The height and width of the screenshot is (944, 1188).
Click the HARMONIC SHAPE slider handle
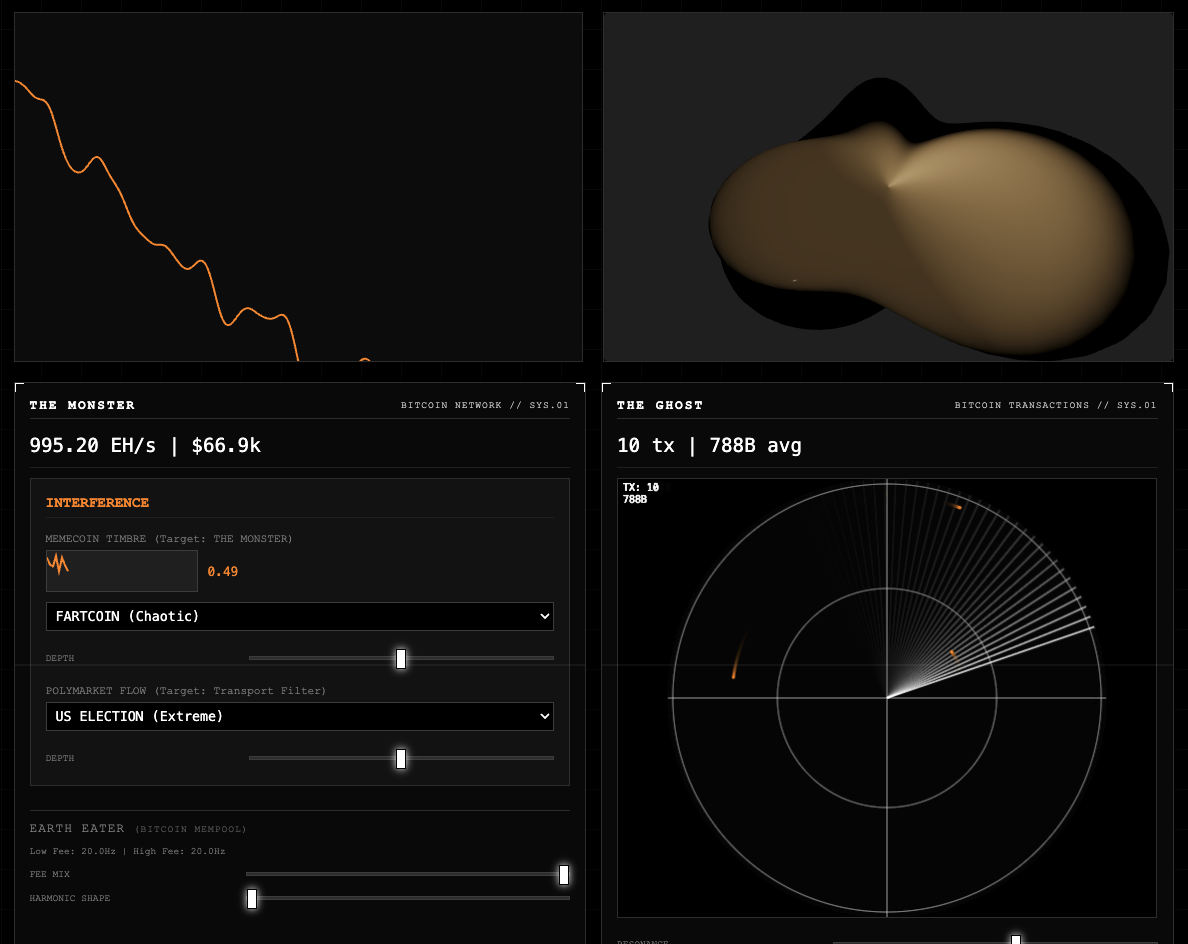[x=252, y=899]
